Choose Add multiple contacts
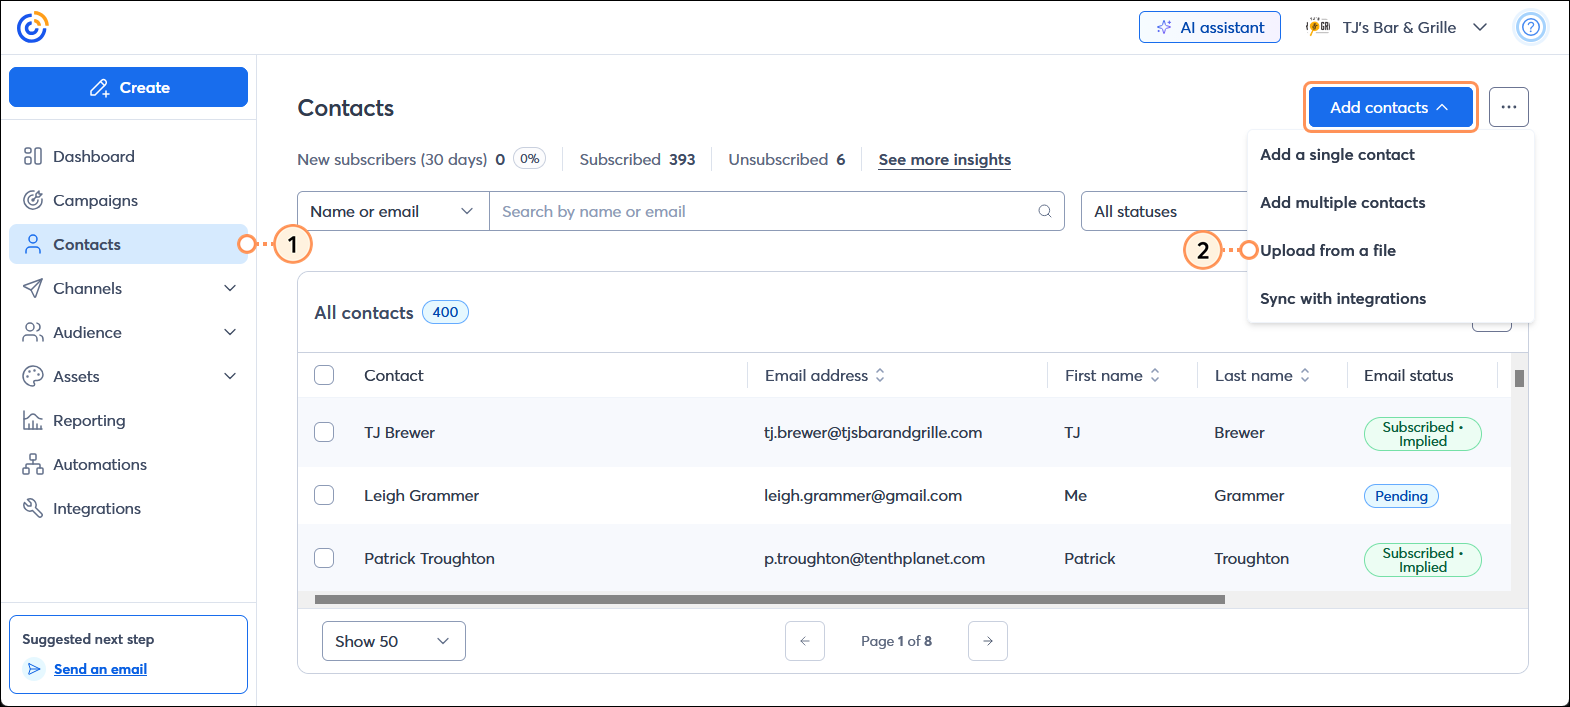Image resolution: width=1570 pixels, height=707 pixels. pyautogui.click(x=1342, y=202)
